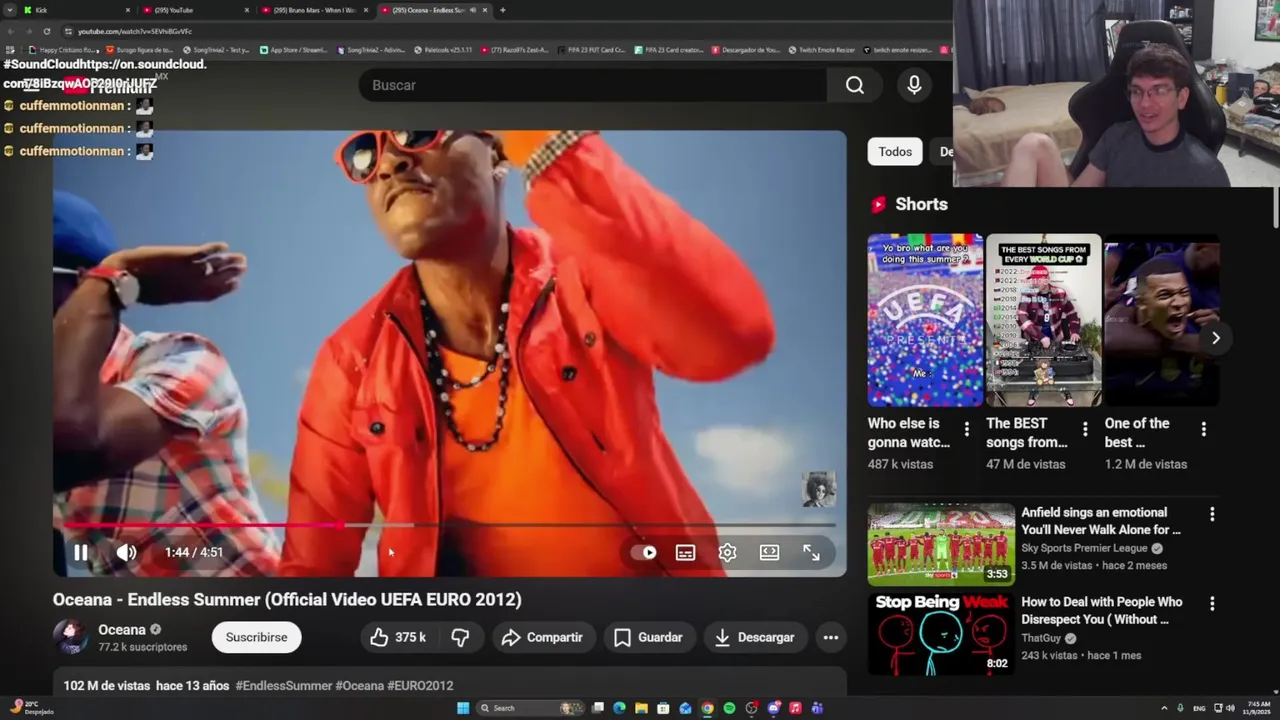Open the Oceana channel name link
The width and height of the screenshot is (1280, 720).
coord(122,630)
